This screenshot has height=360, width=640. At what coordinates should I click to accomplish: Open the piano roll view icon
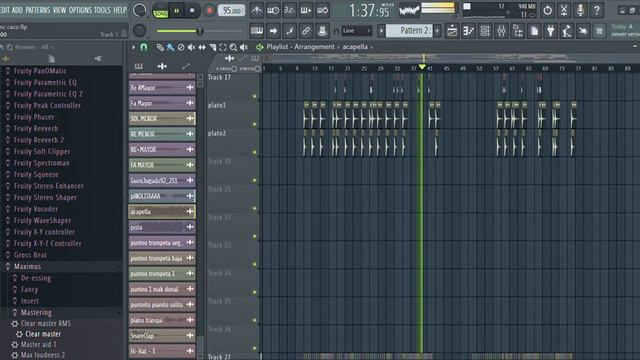469,31
